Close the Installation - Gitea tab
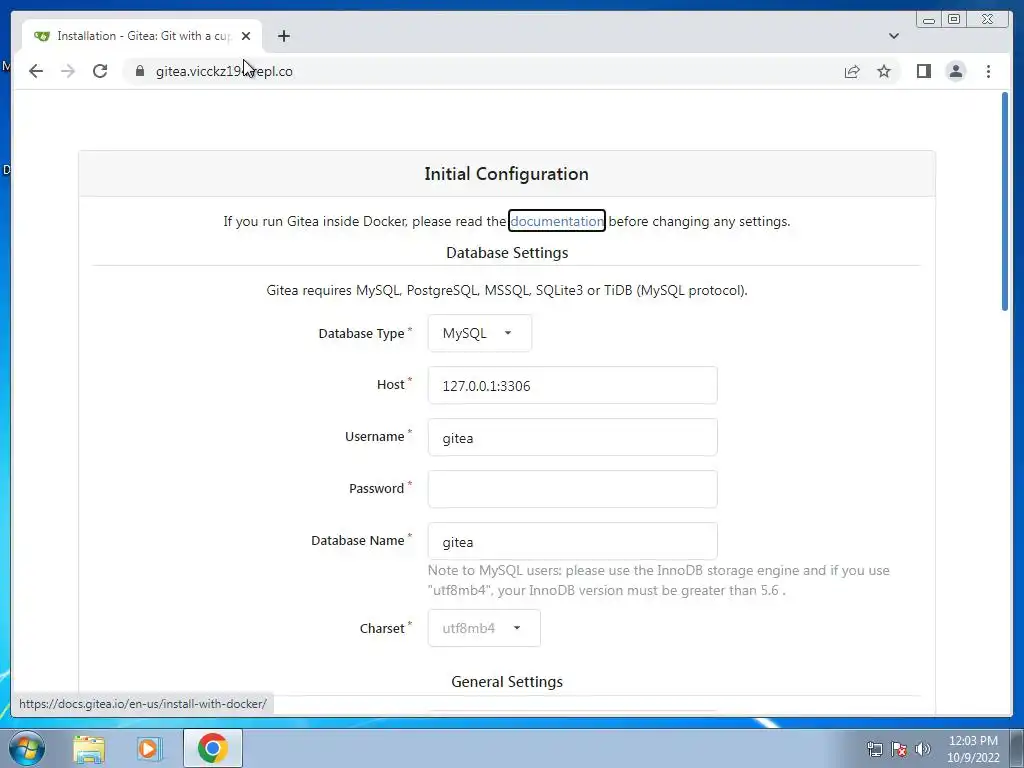Screen dimensions: 1024x768 pos(246,36)
